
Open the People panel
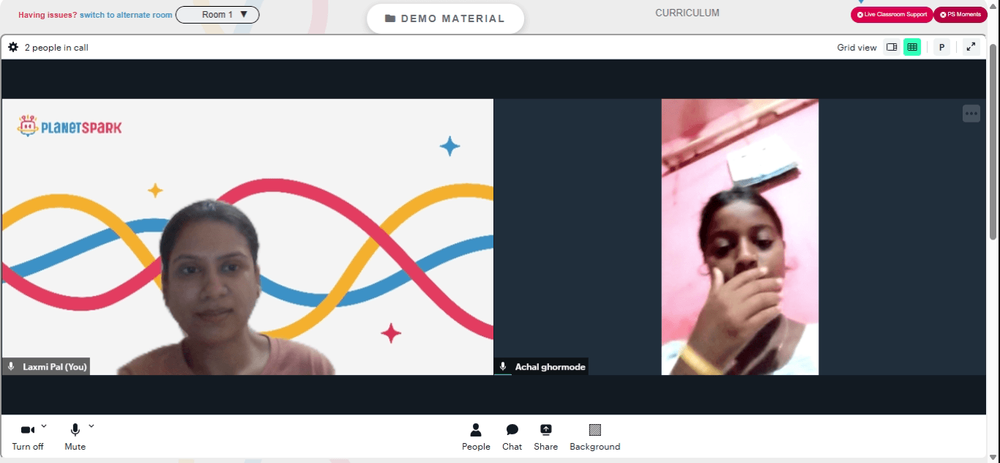point(476,437)
